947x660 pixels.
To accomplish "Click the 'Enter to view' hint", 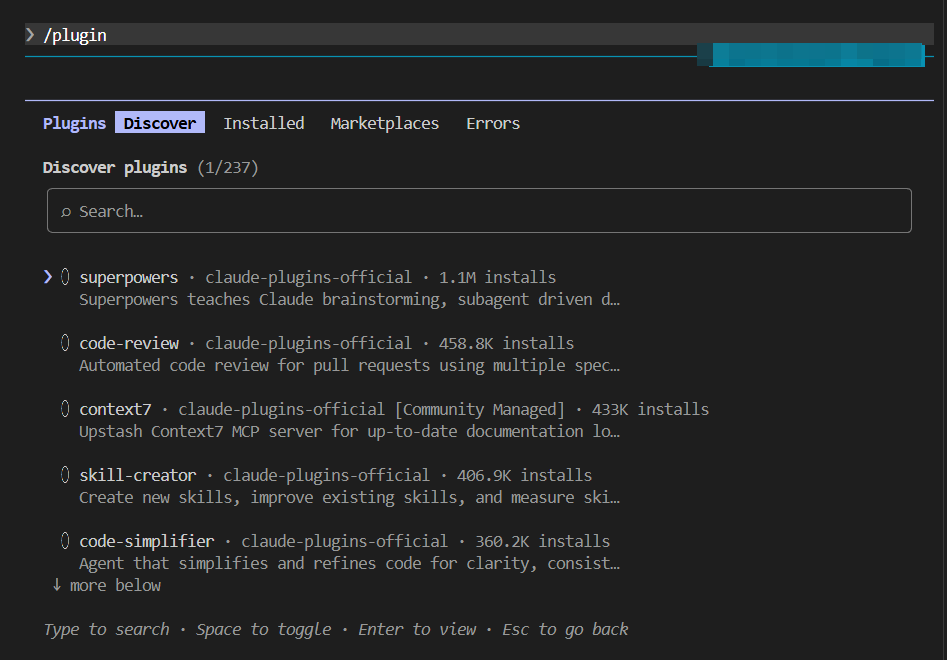I will pos(417,630).
